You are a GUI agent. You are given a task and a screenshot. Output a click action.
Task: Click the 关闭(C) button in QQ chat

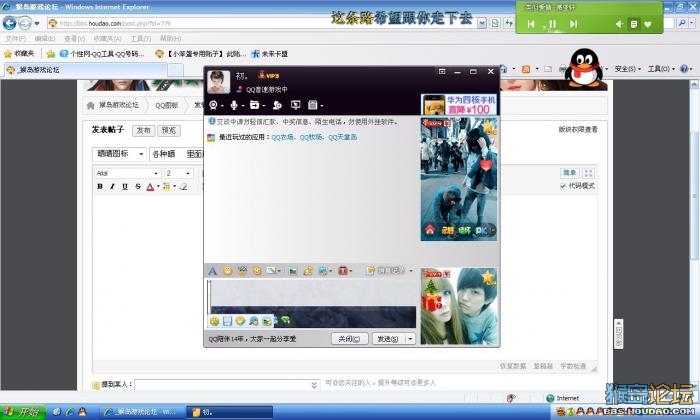pos(350,339)
